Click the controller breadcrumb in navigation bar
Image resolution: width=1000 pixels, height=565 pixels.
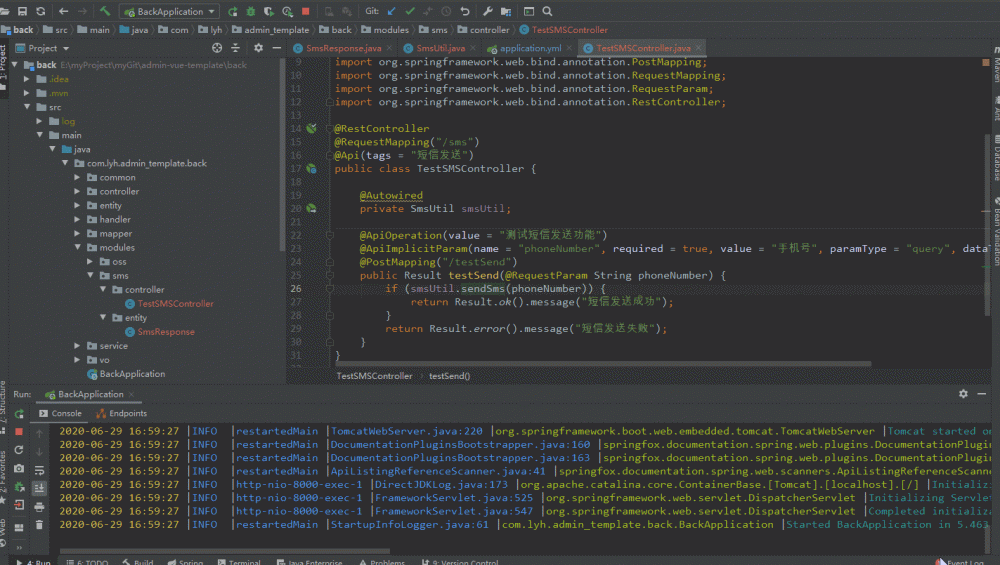[489, 30]
